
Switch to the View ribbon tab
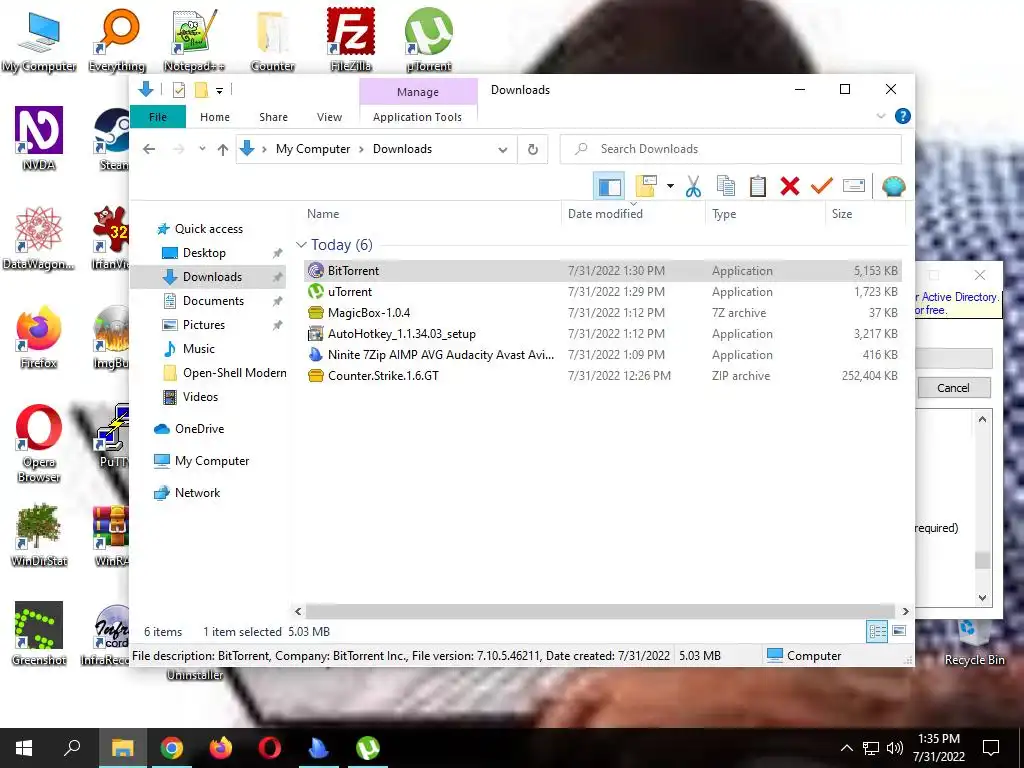[329, 117]
